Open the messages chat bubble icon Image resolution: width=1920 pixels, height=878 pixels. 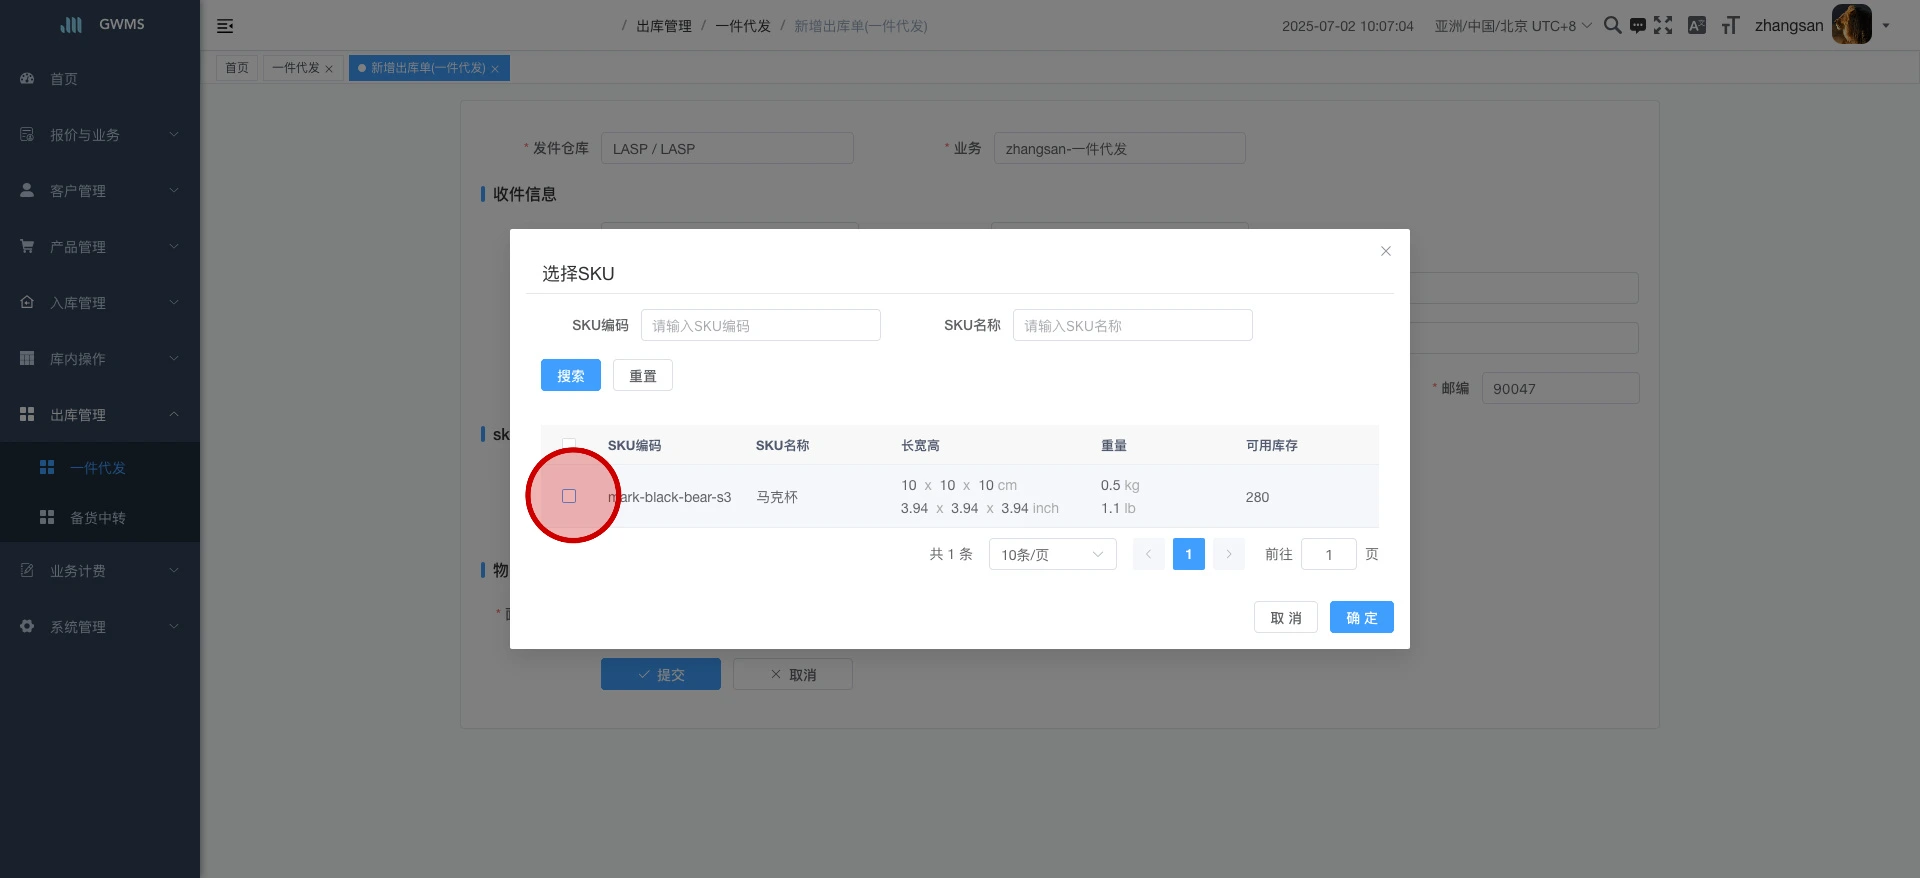[1637, 26]
